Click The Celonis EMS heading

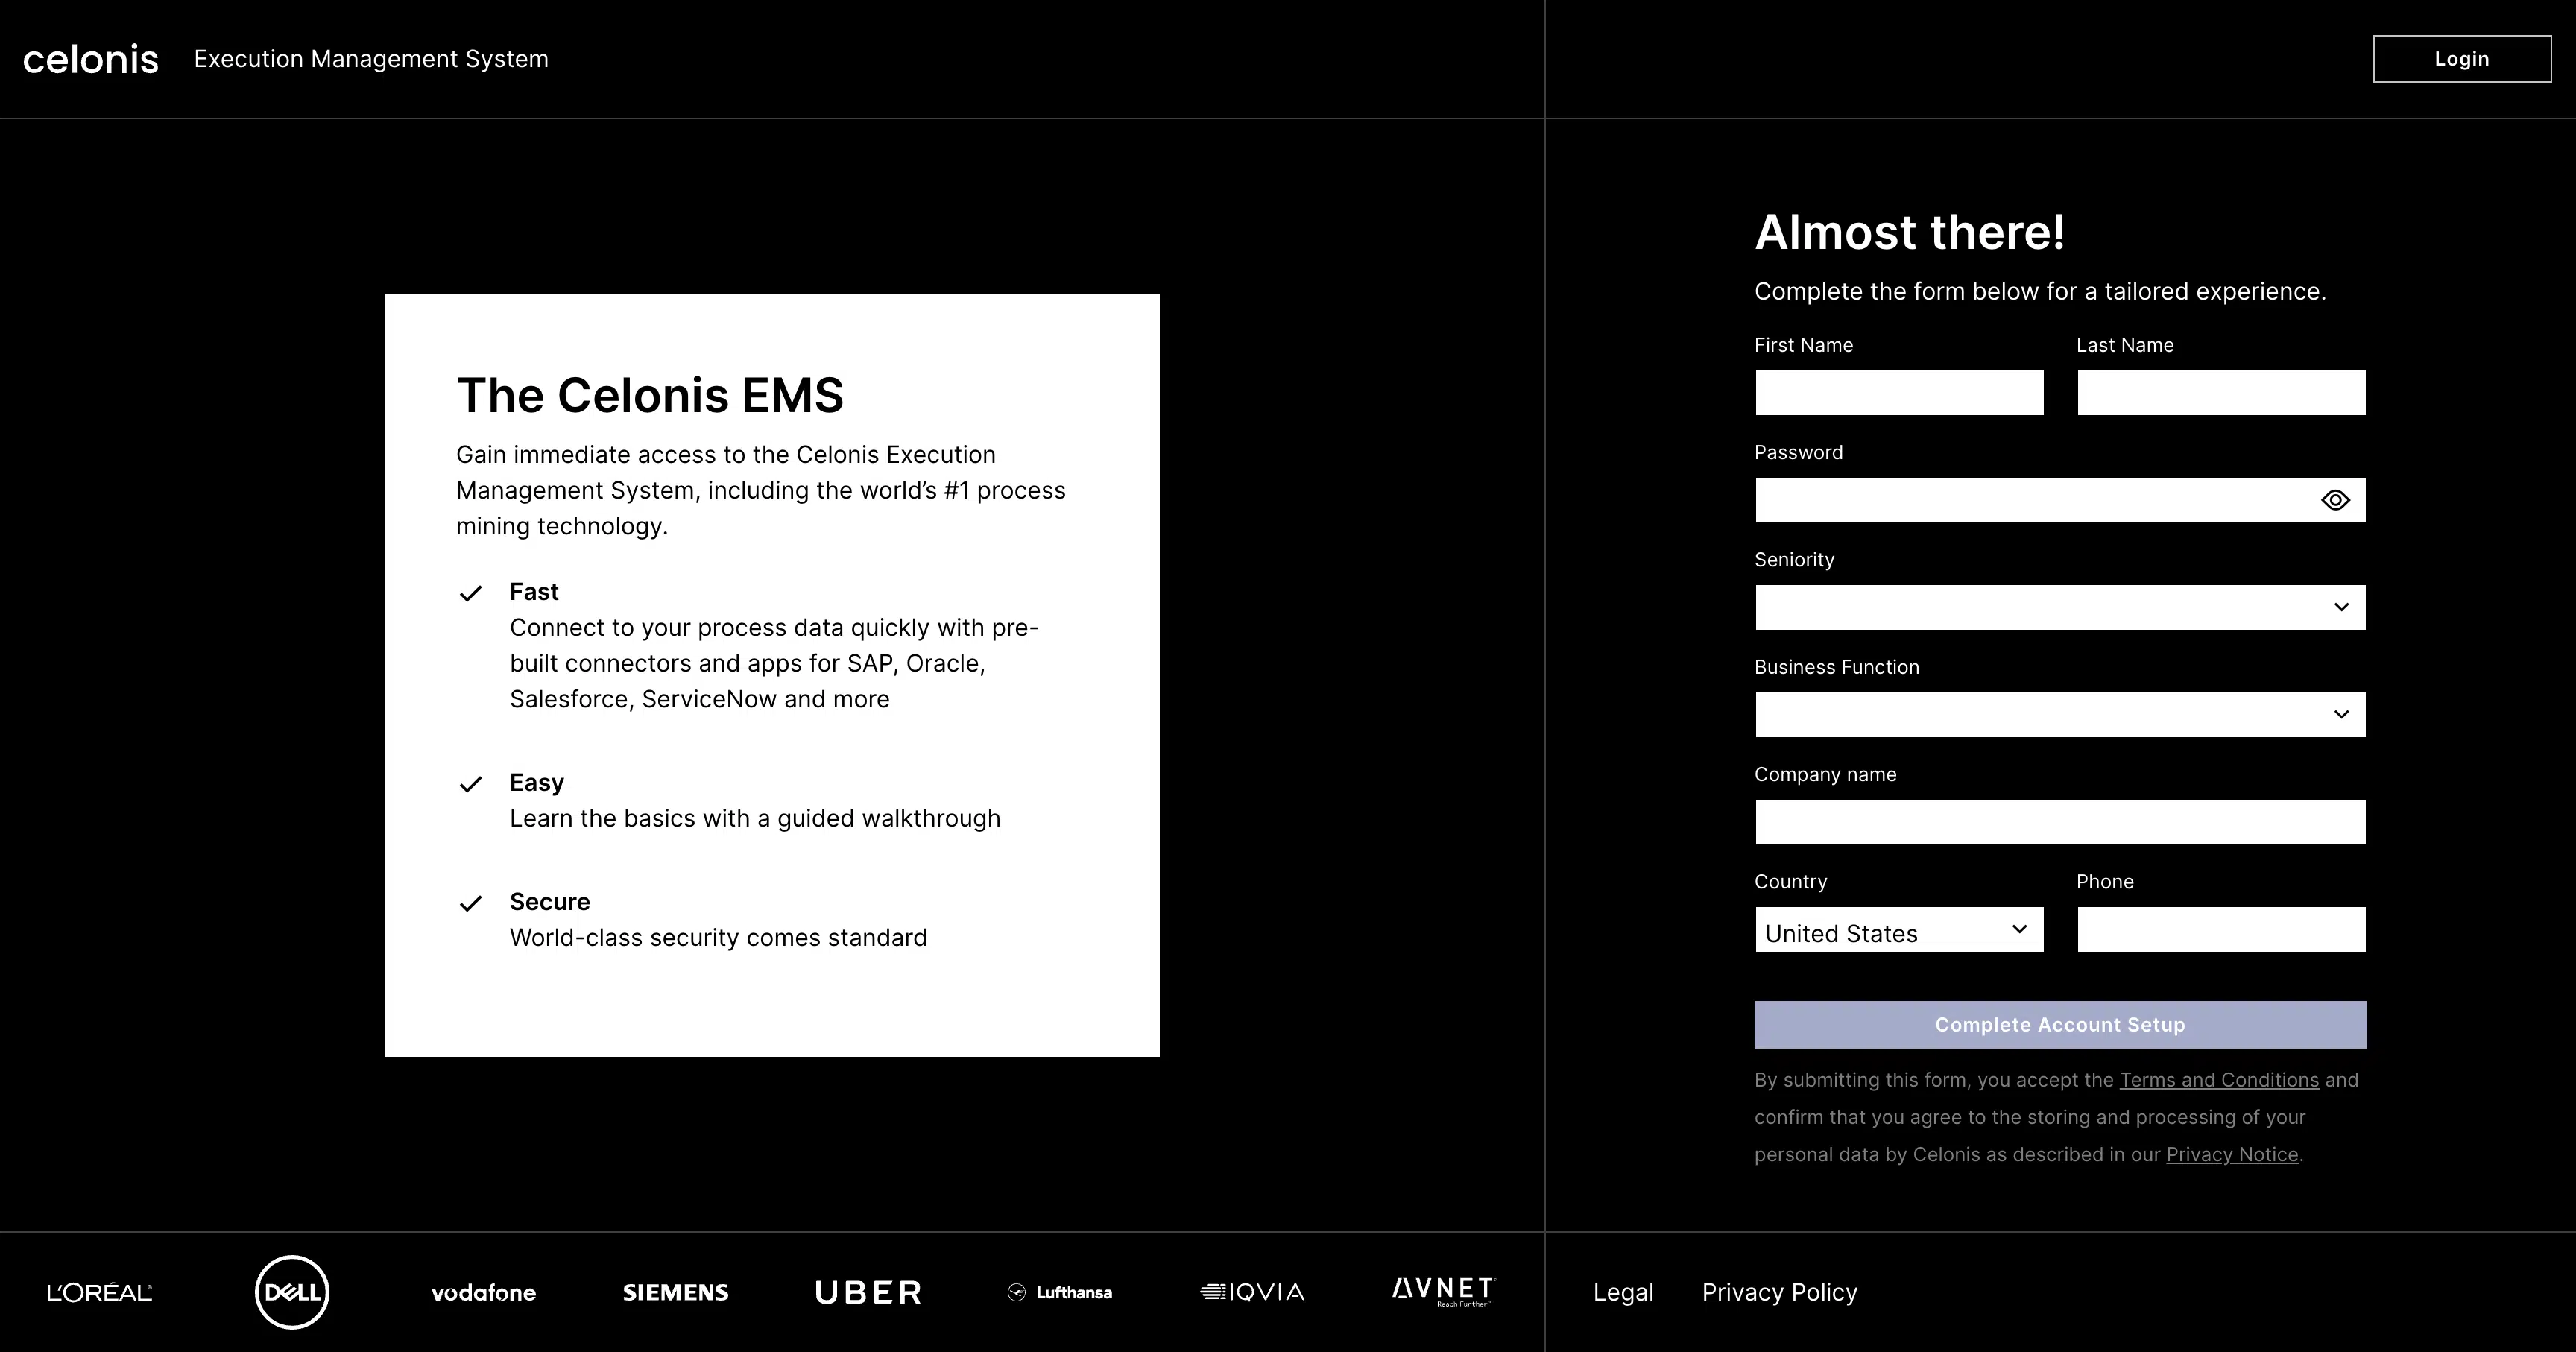(x=650, y=395)
